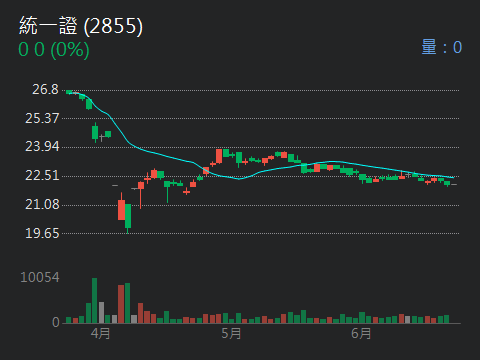Click the 6月 date axis label
The height and width of the screenshot is (360, 480).
[361, 333]
